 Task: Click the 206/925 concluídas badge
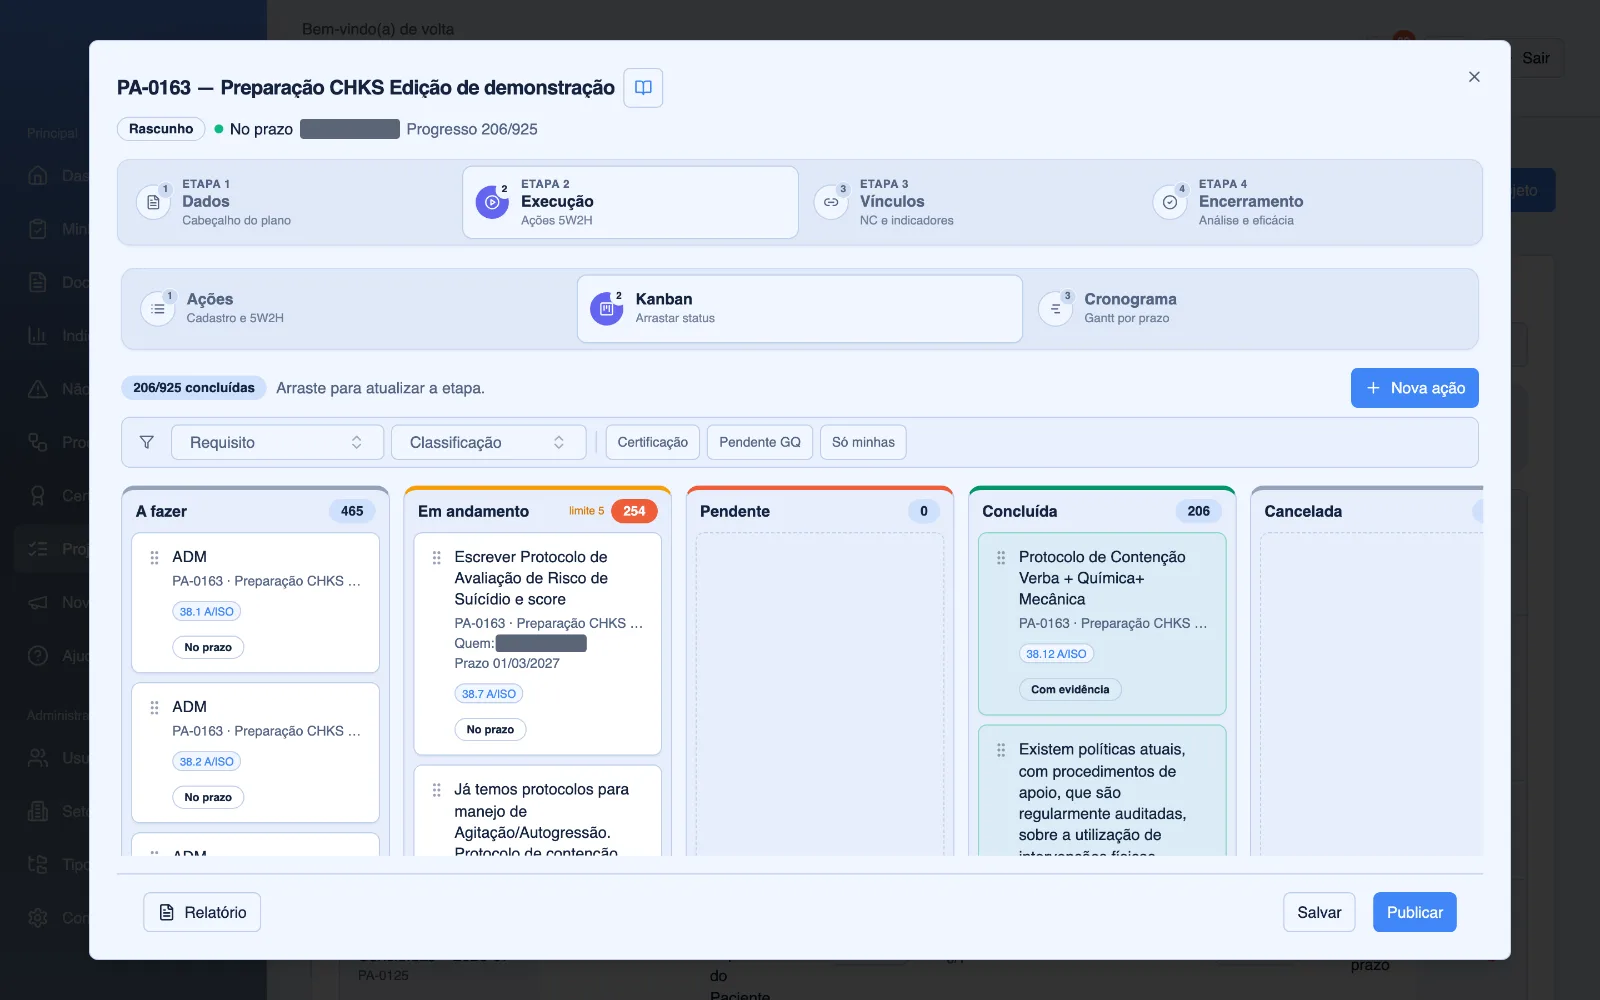pyautogui.click(x=194, y=388)
